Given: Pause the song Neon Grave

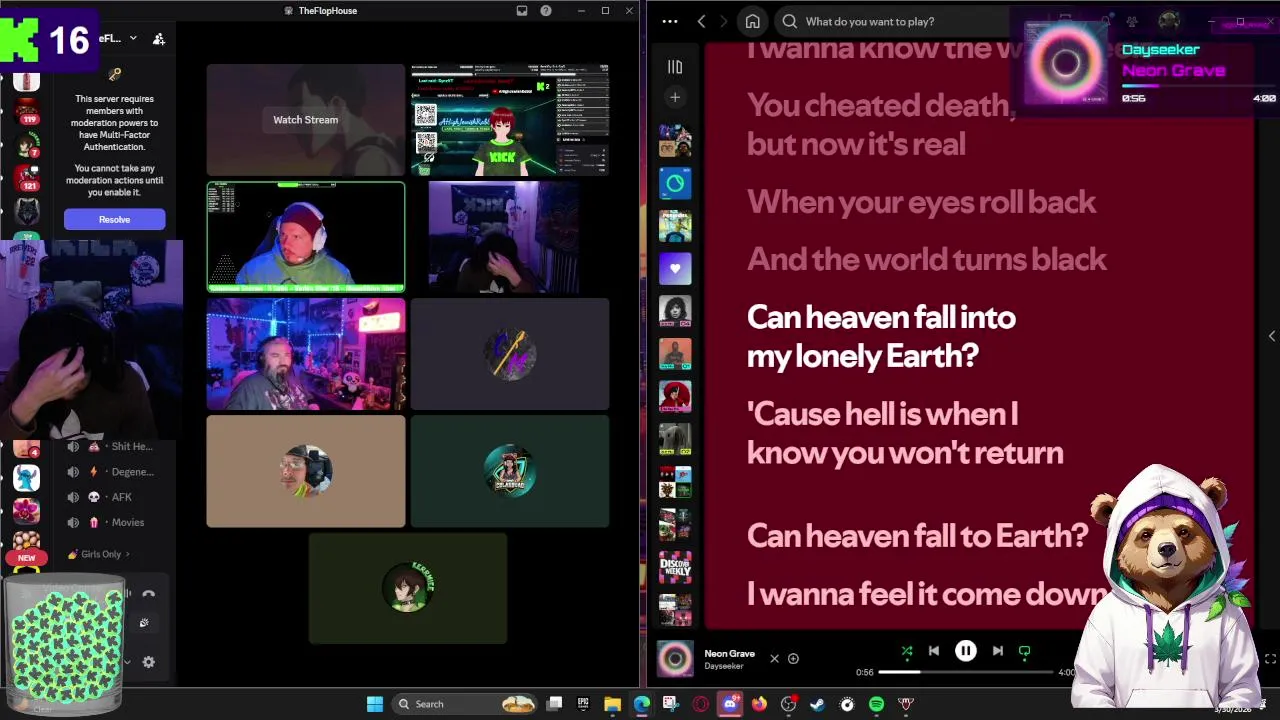Looking at the screenshot, I should (x=966, y=651).
